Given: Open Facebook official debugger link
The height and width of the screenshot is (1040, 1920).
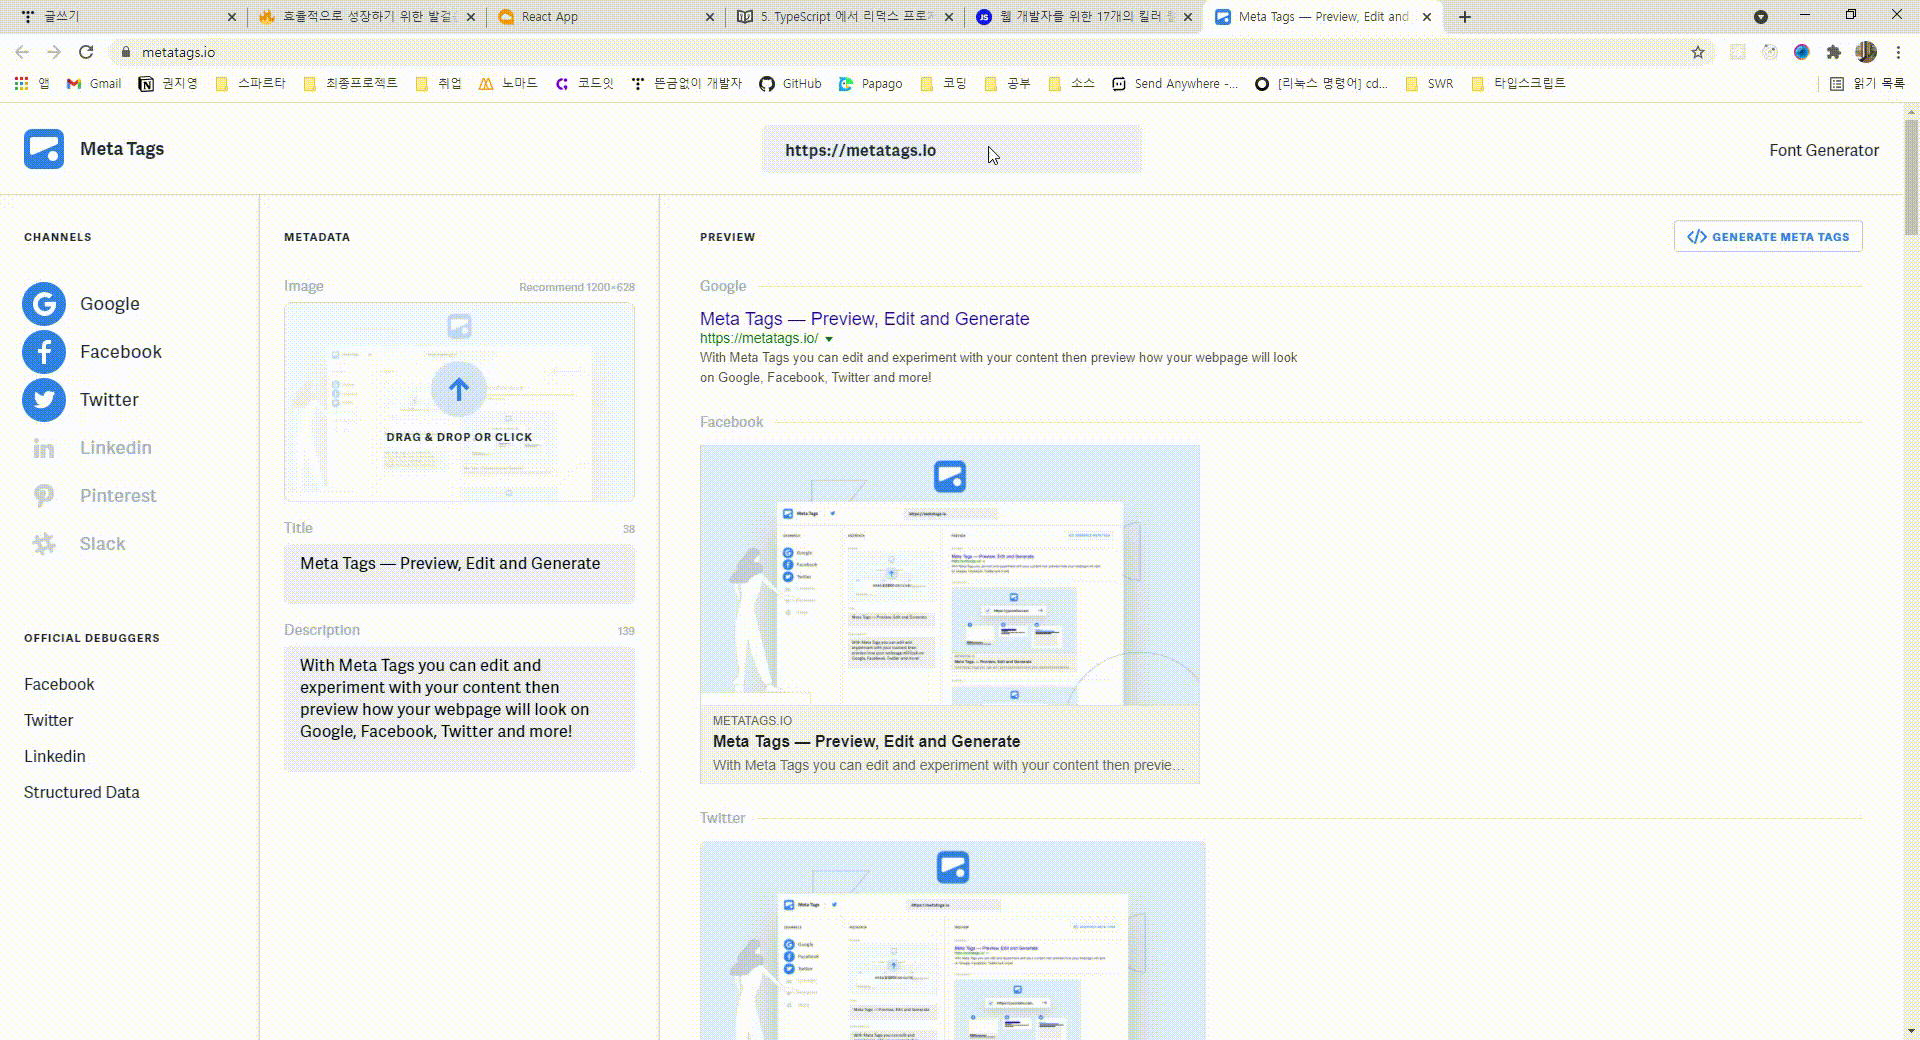Looking at the screenshot, I should [x=59, y=684].
